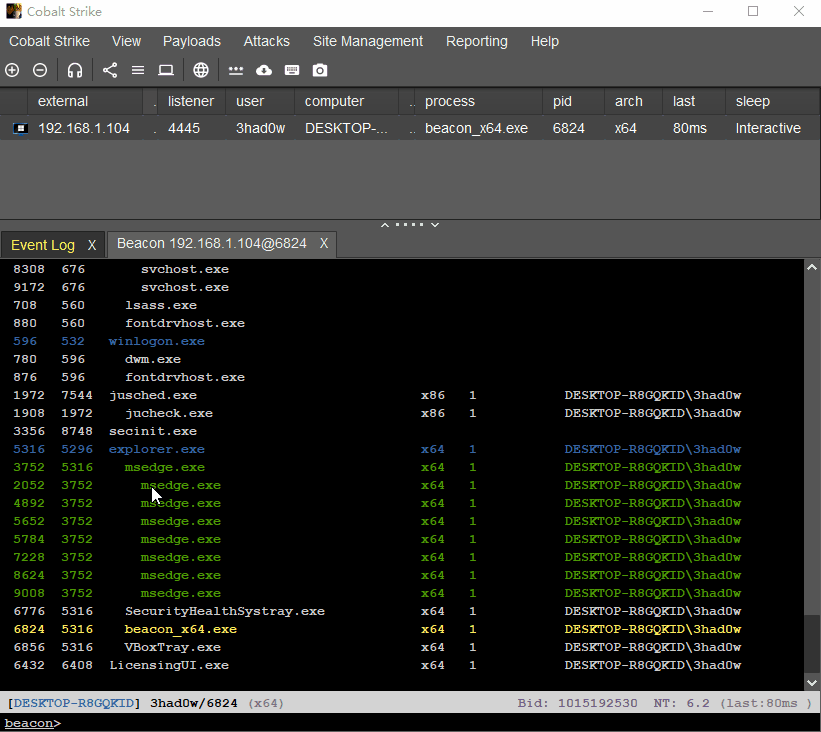
Task: Open downloaded files with the cloud icon
Action: (x=264, y=70)
